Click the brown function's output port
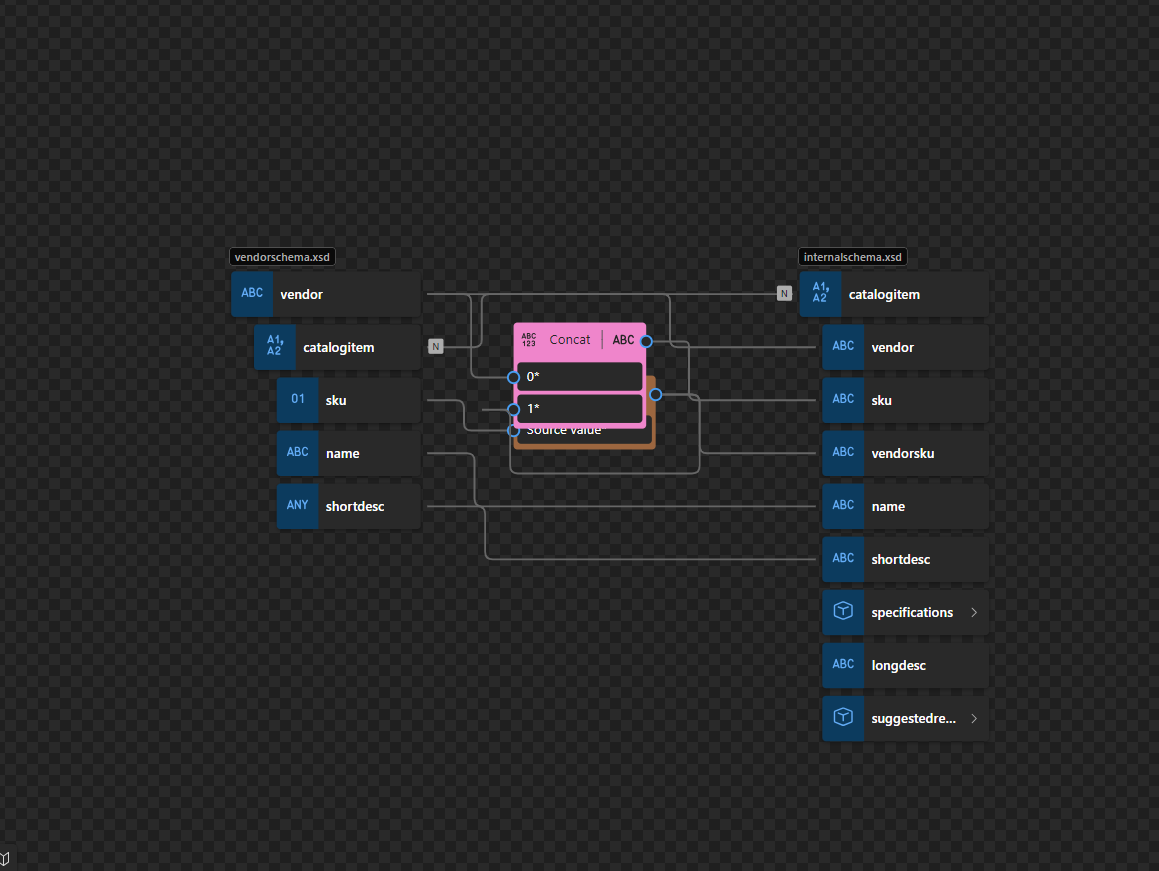 (x=656, y=395)
